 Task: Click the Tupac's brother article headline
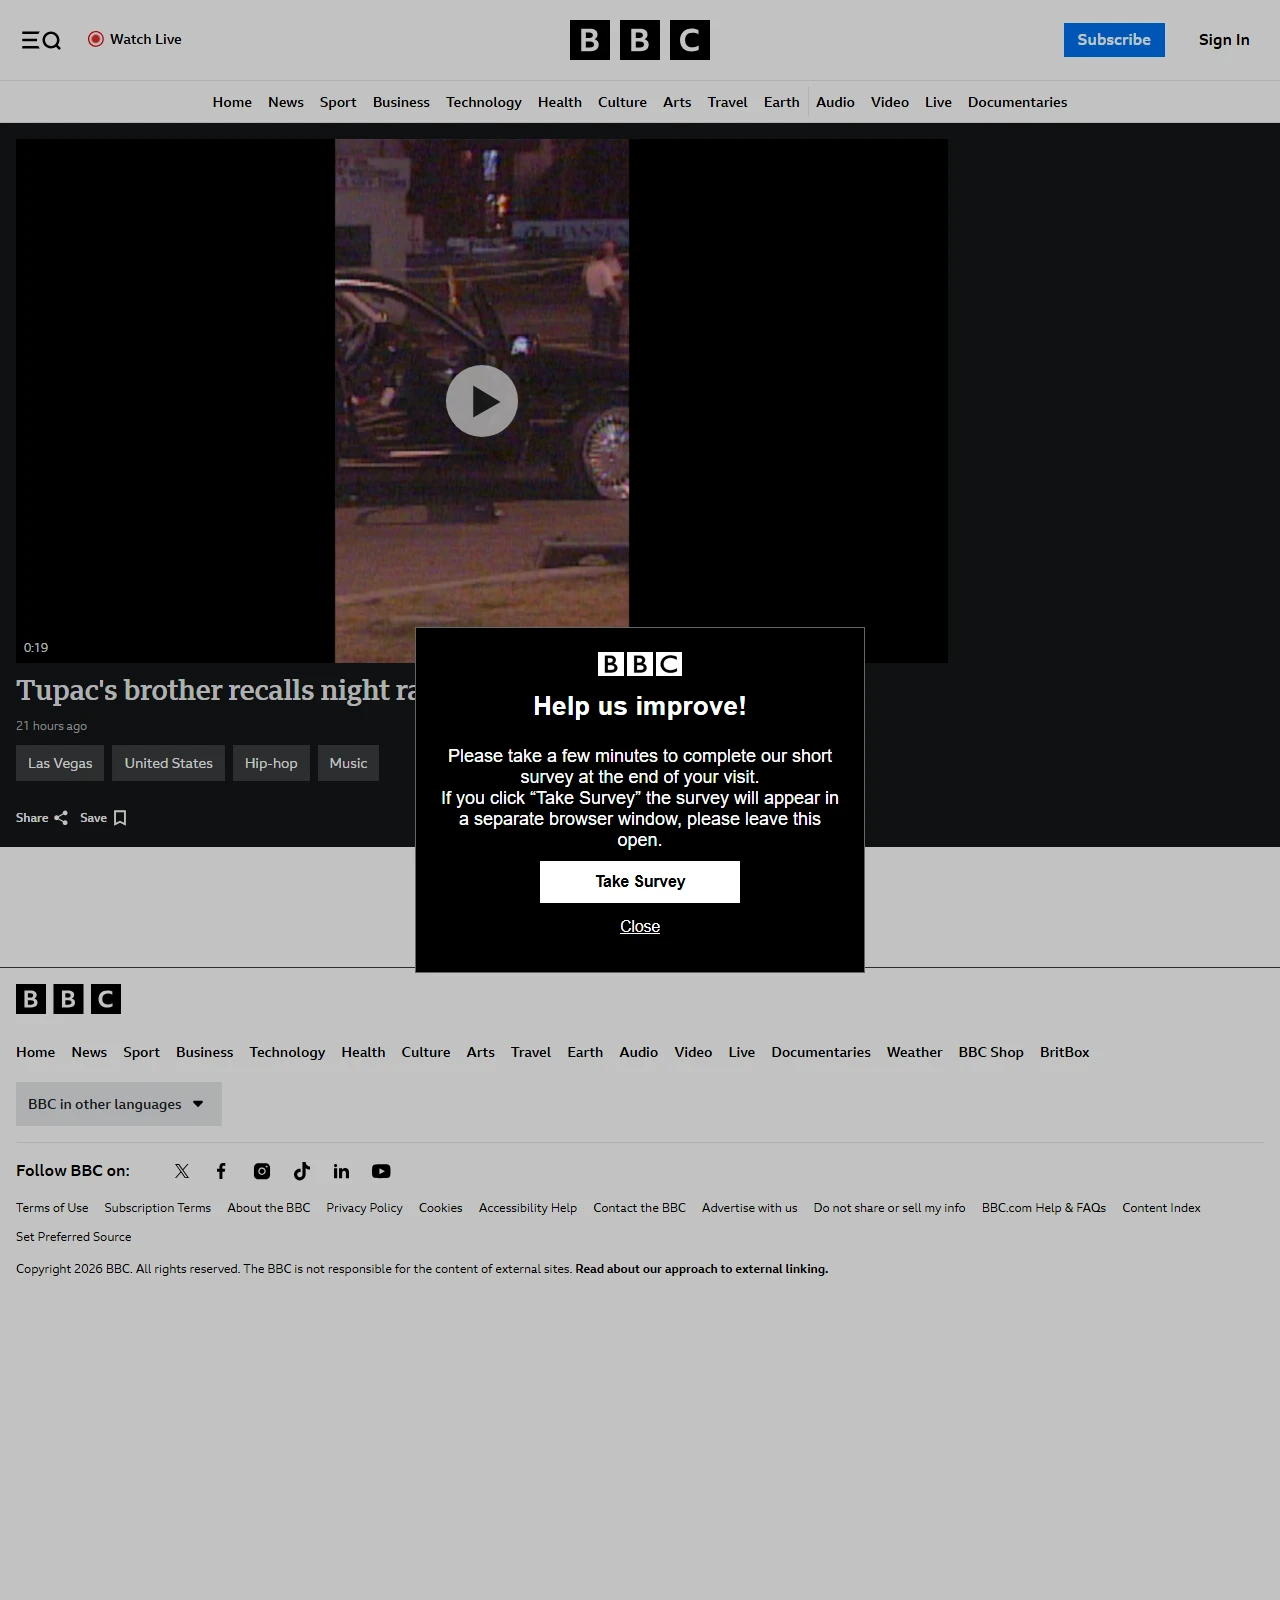(216, 690)
